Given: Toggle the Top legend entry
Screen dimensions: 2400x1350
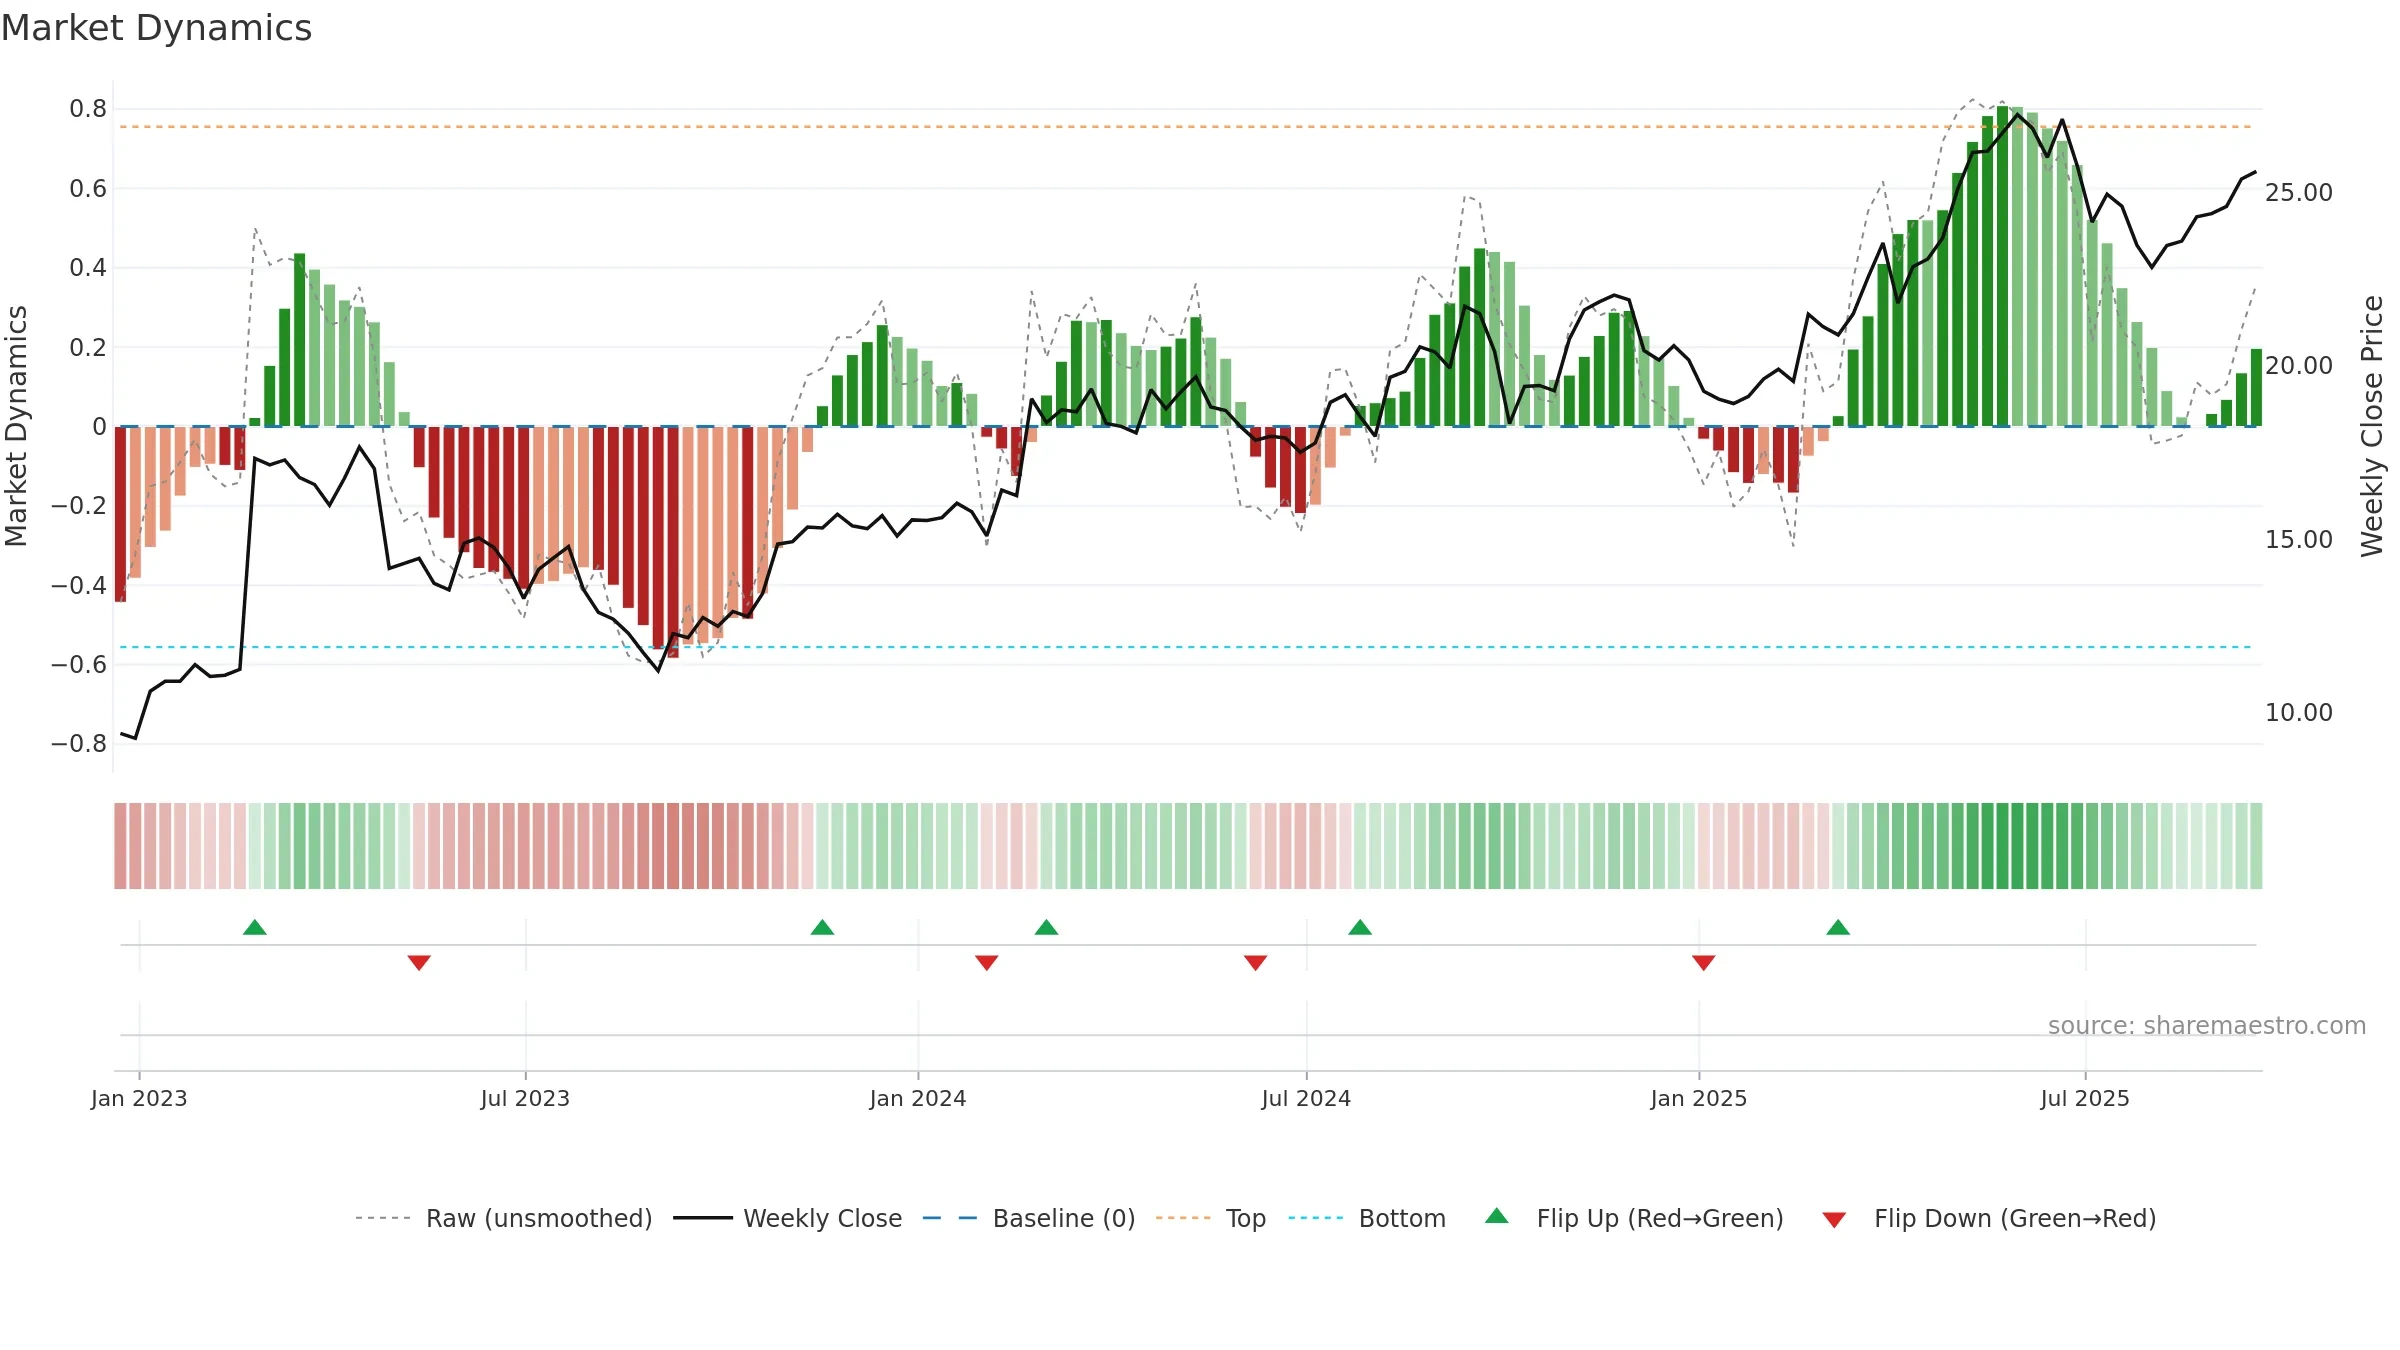Looking at the screenshot, I should [x=1211, y=1218].
